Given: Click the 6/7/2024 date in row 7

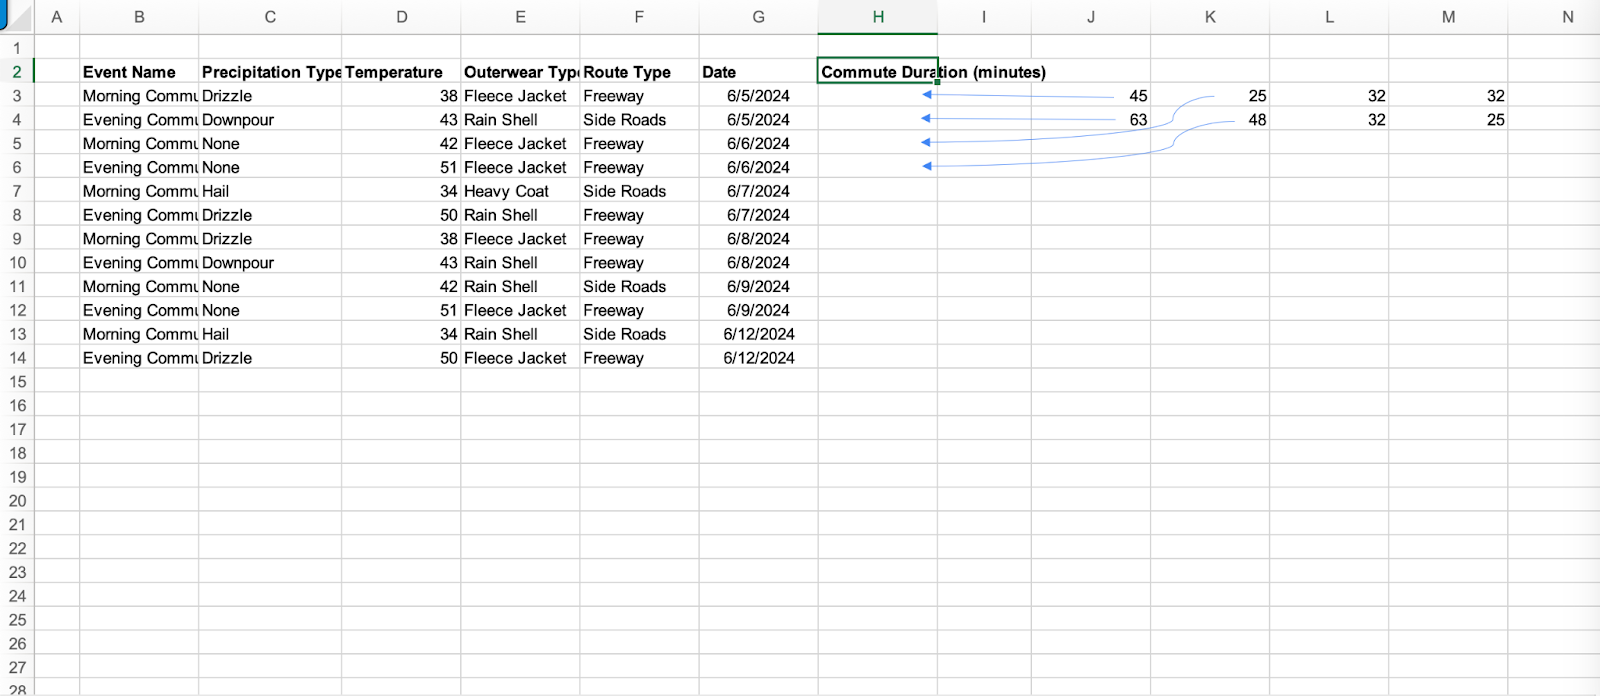Looking at the screenshot, I should tap(758, 191).
